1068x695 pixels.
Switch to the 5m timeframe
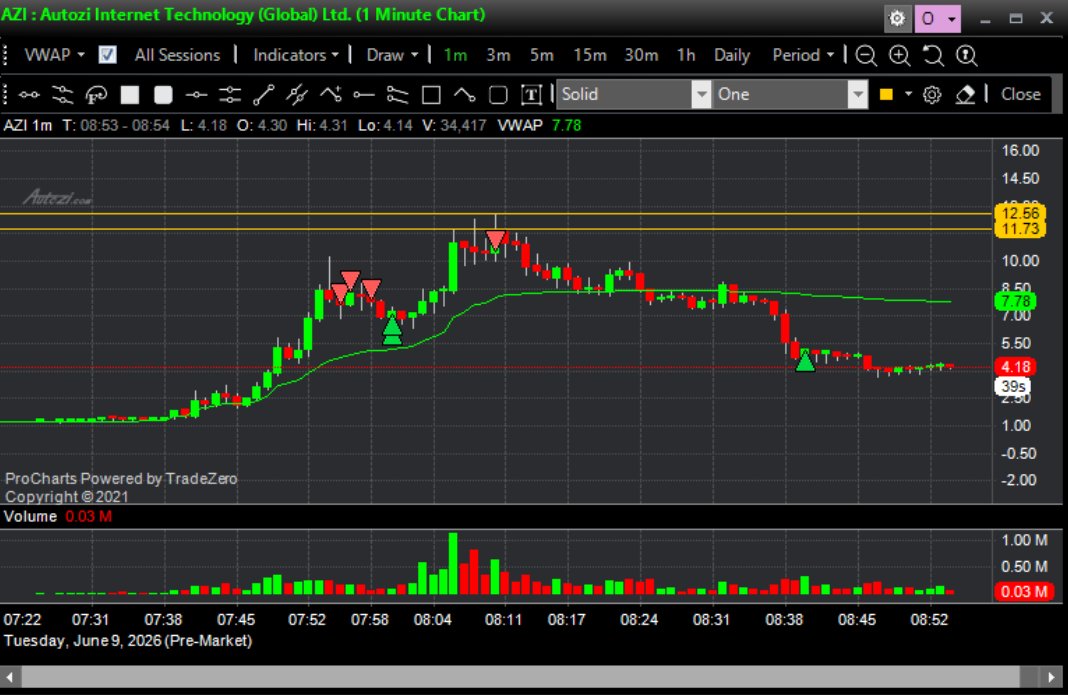point(541,55)
